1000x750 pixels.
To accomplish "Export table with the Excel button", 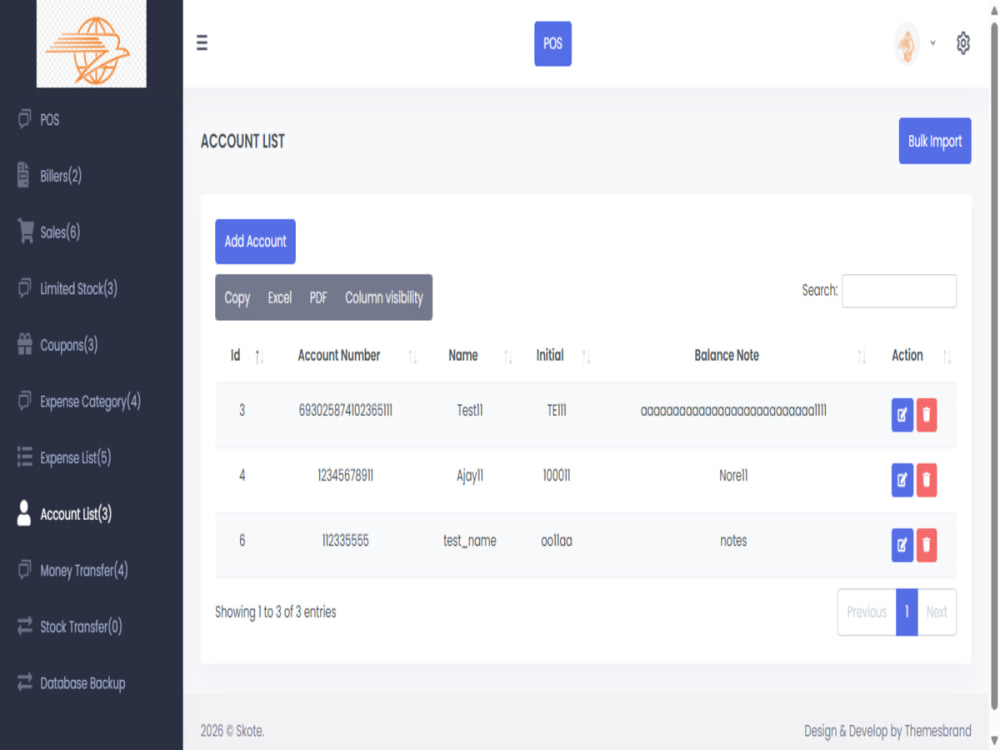I will point(279,298).
